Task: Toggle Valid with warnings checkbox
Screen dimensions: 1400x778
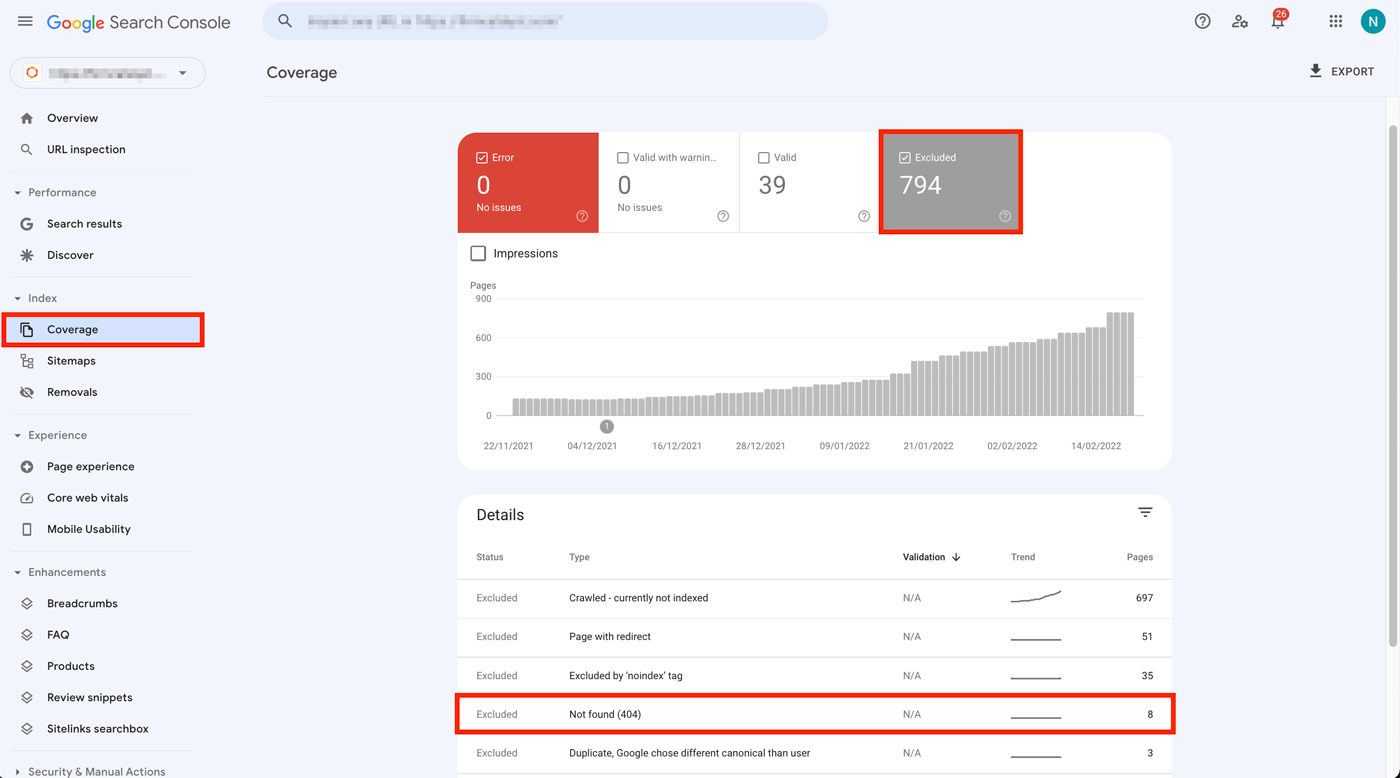Action: [x=623, y=158]
